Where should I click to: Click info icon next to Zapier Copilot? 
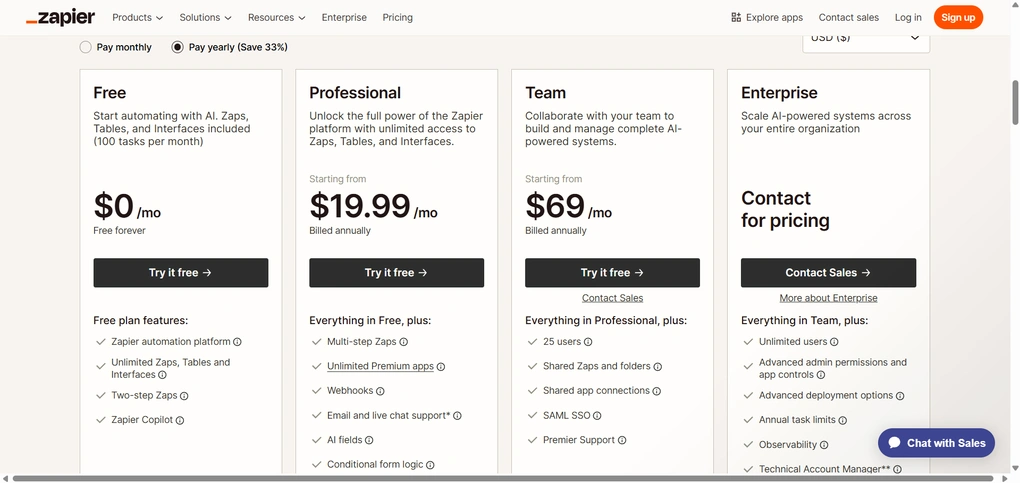pyautogui.click(x=180, y=421)
